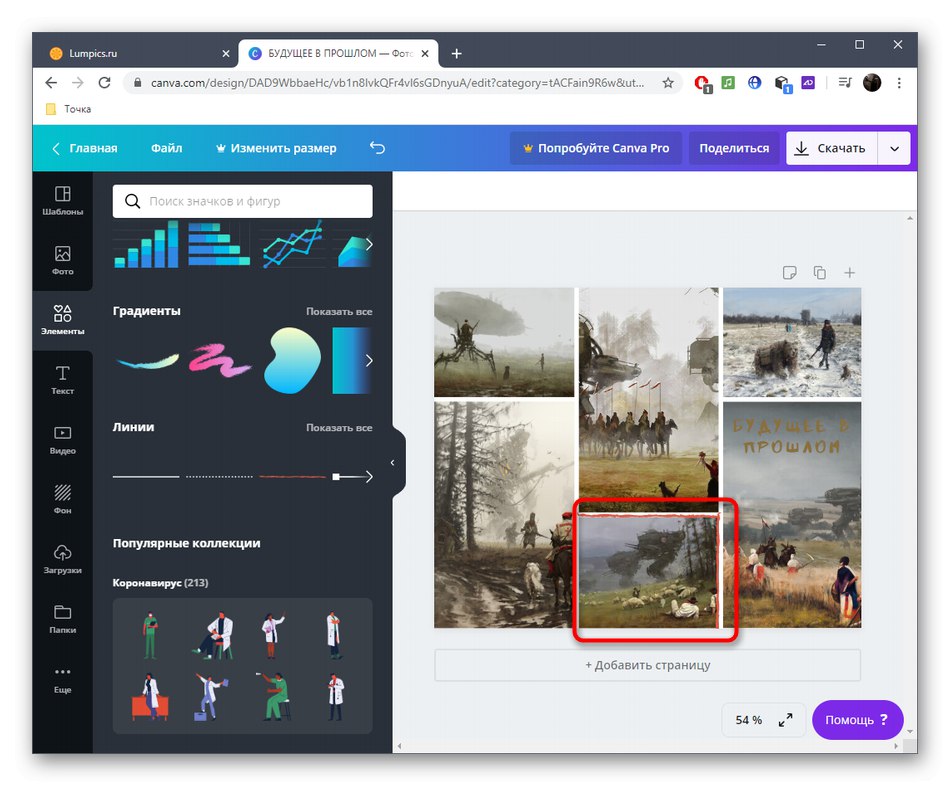Select the bar chart element
Screen dimensions: 950x786
[x=146, y=244]
